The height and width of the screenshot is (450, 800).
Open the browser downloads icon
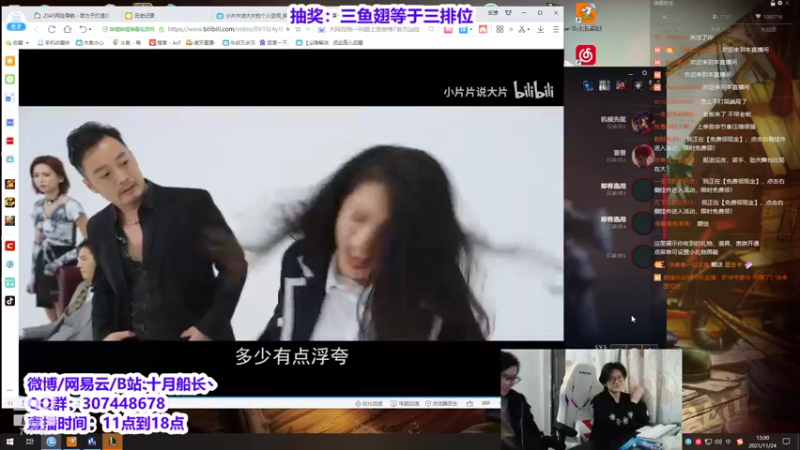pyautogui.click(x=541, y=30)
